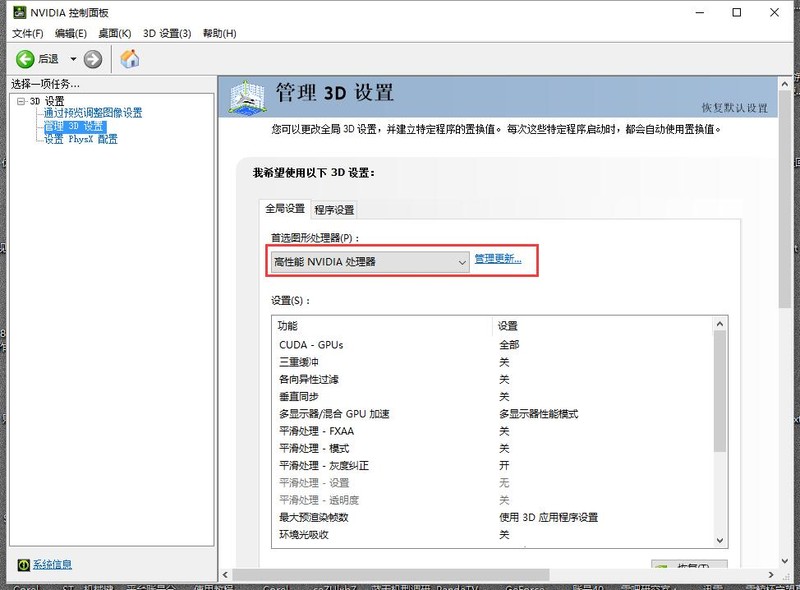
Task: Select the 环境光吸收 setting row
Action: click(x=492, y=535)
